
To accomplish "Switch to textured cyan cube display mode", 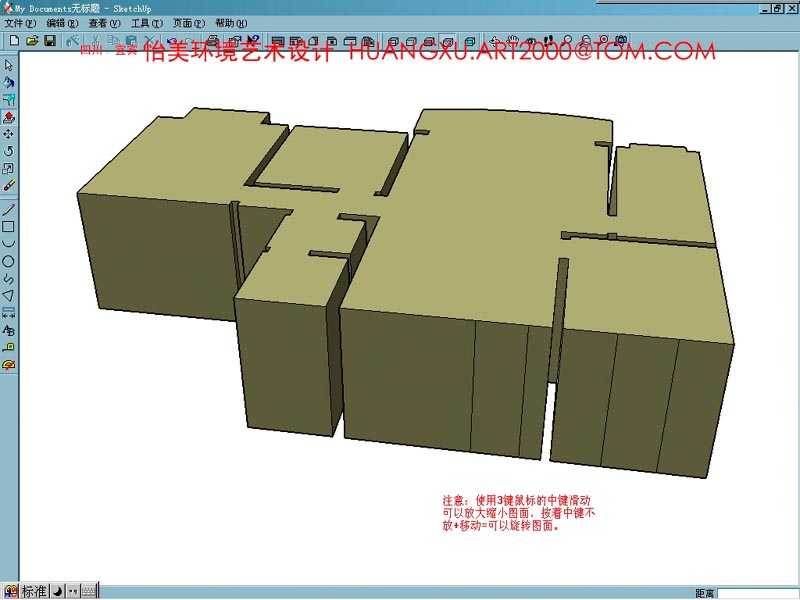I will [470, 41].
